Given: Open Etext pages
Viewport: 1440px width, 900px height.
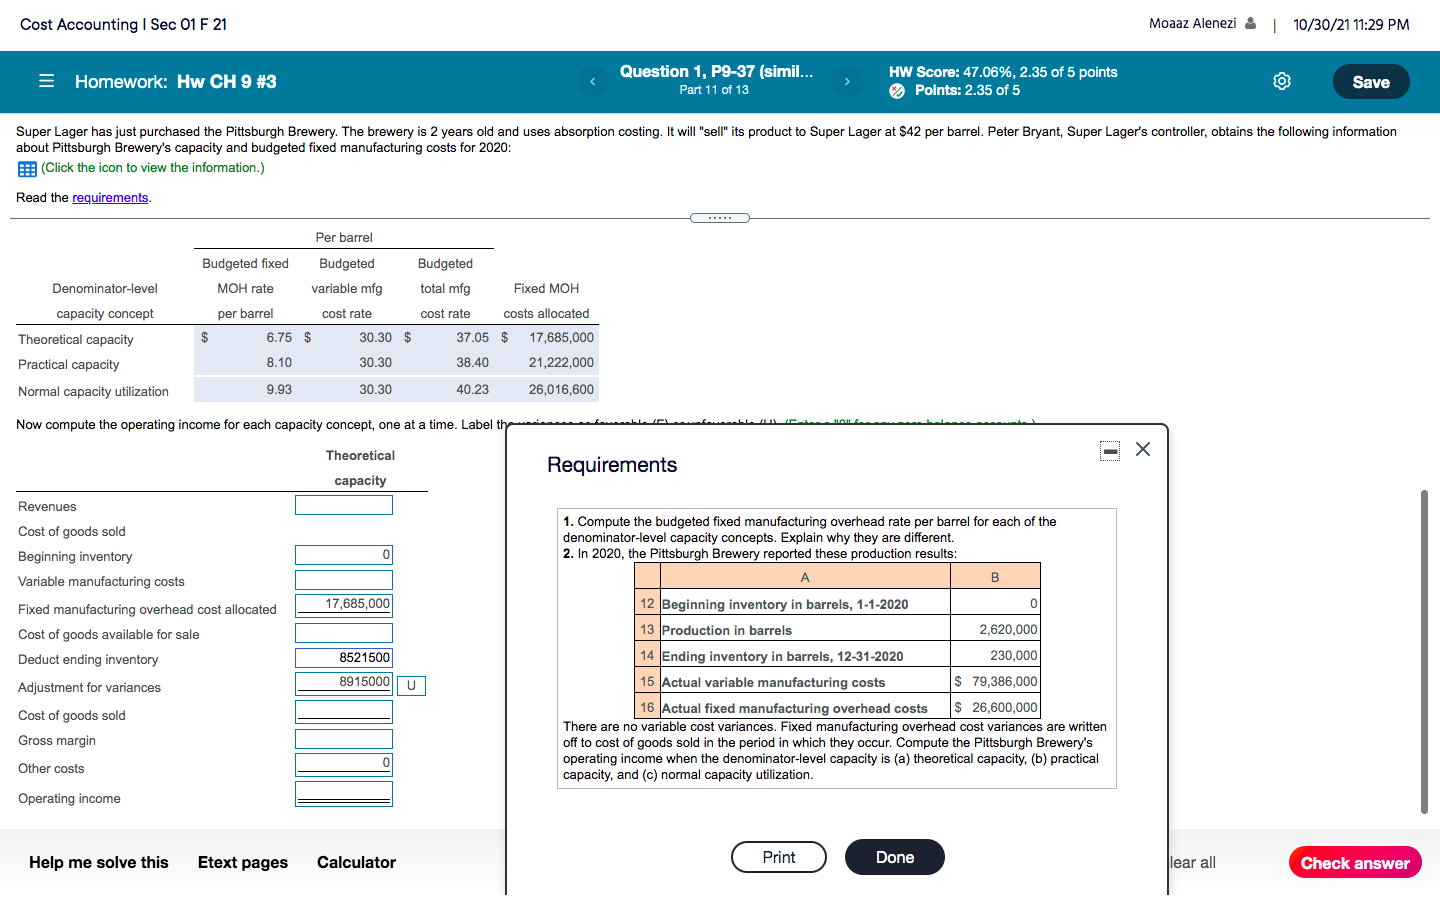Looking at the screenshot, I should pyautogui.click(x=243, y=862).
